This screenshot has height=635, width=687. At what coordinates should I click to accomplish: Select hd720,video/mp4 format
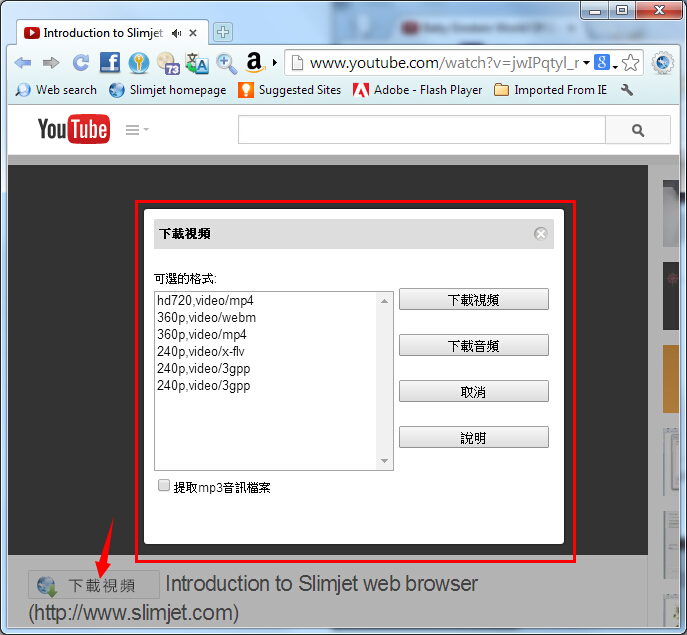[266, 301]
